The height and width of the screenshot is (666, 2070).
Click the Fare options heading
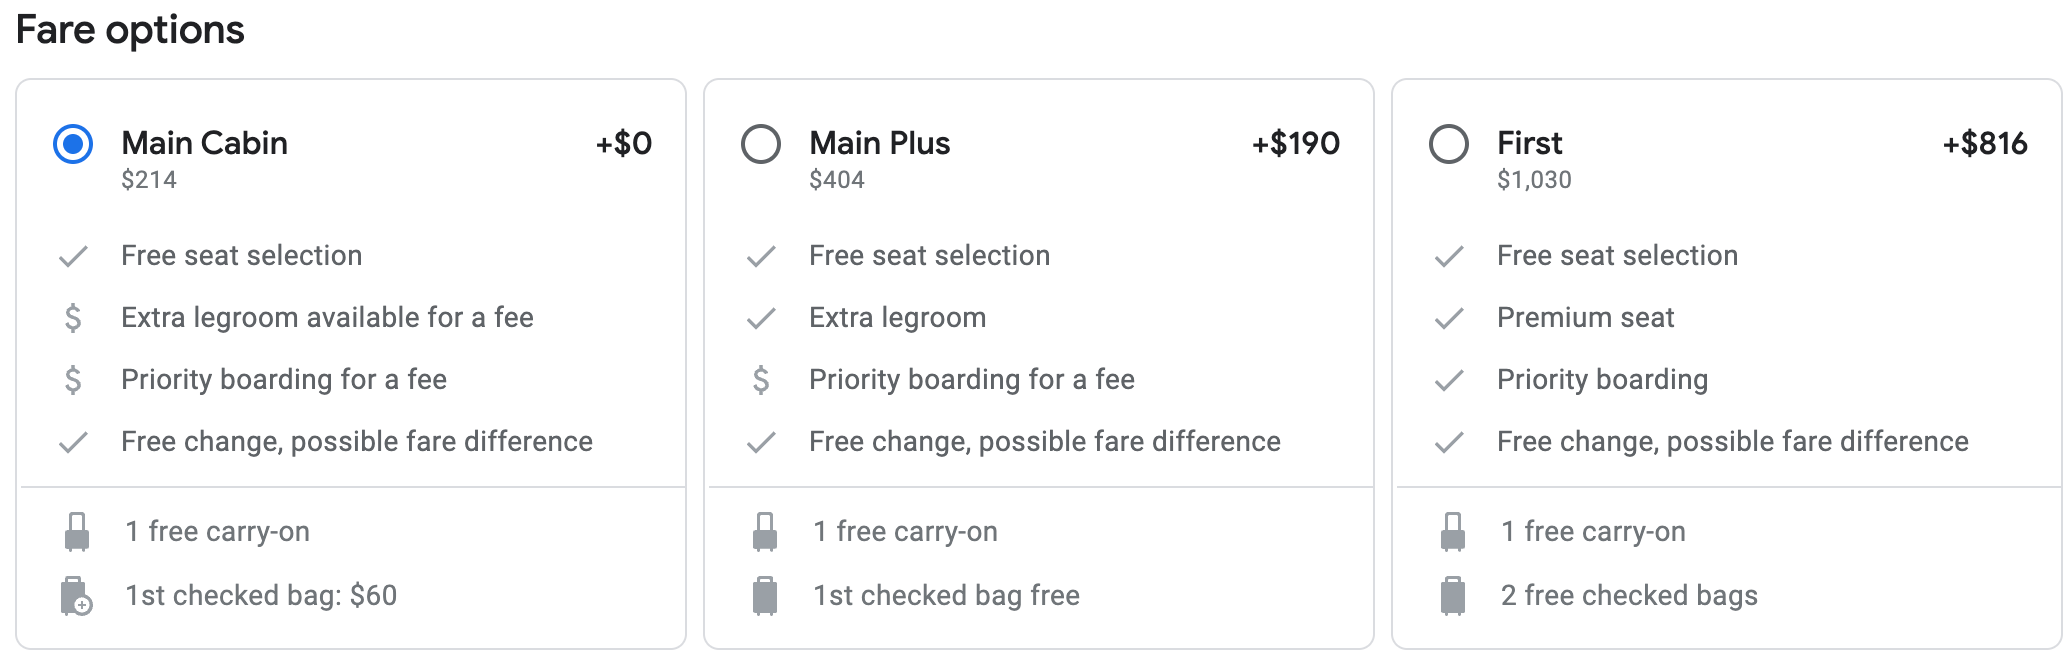130,30
